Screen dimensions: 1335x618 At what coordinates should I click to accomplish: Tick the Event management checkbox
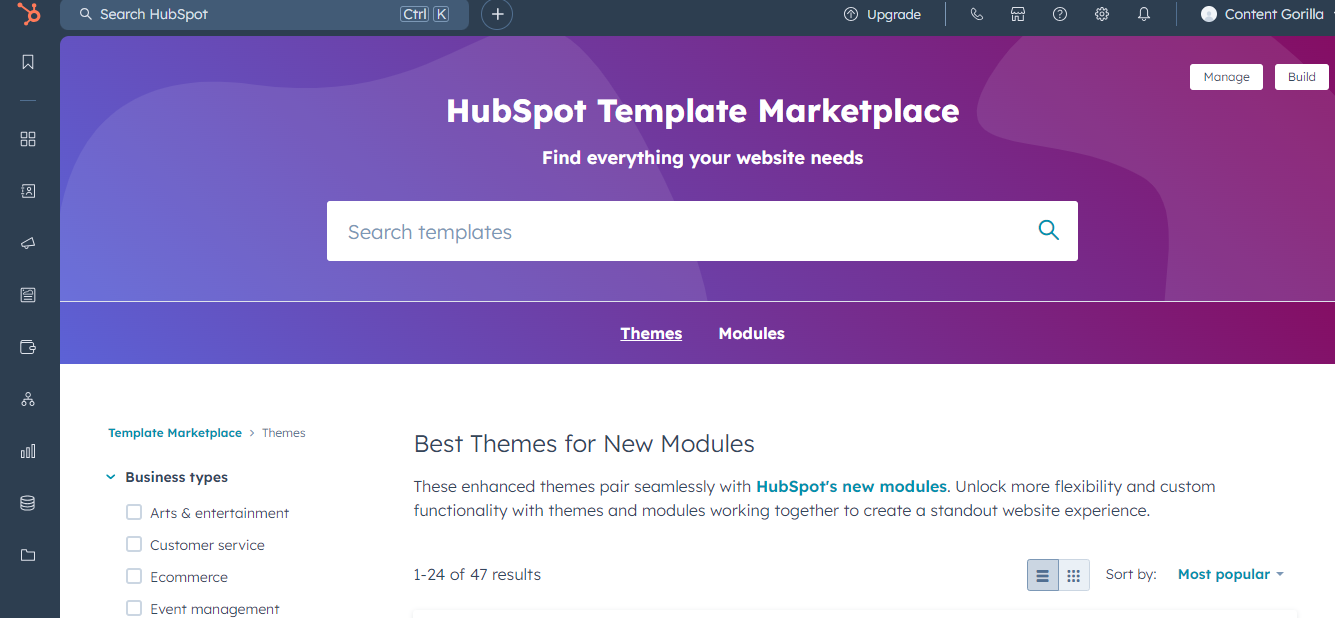134,608
